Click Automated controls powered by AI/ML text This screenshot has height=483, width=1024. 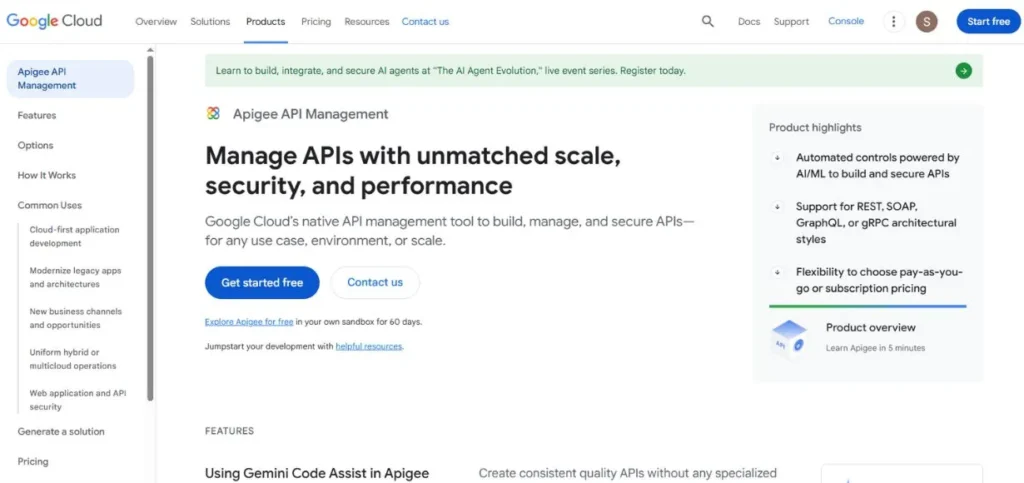pos(877,166)
